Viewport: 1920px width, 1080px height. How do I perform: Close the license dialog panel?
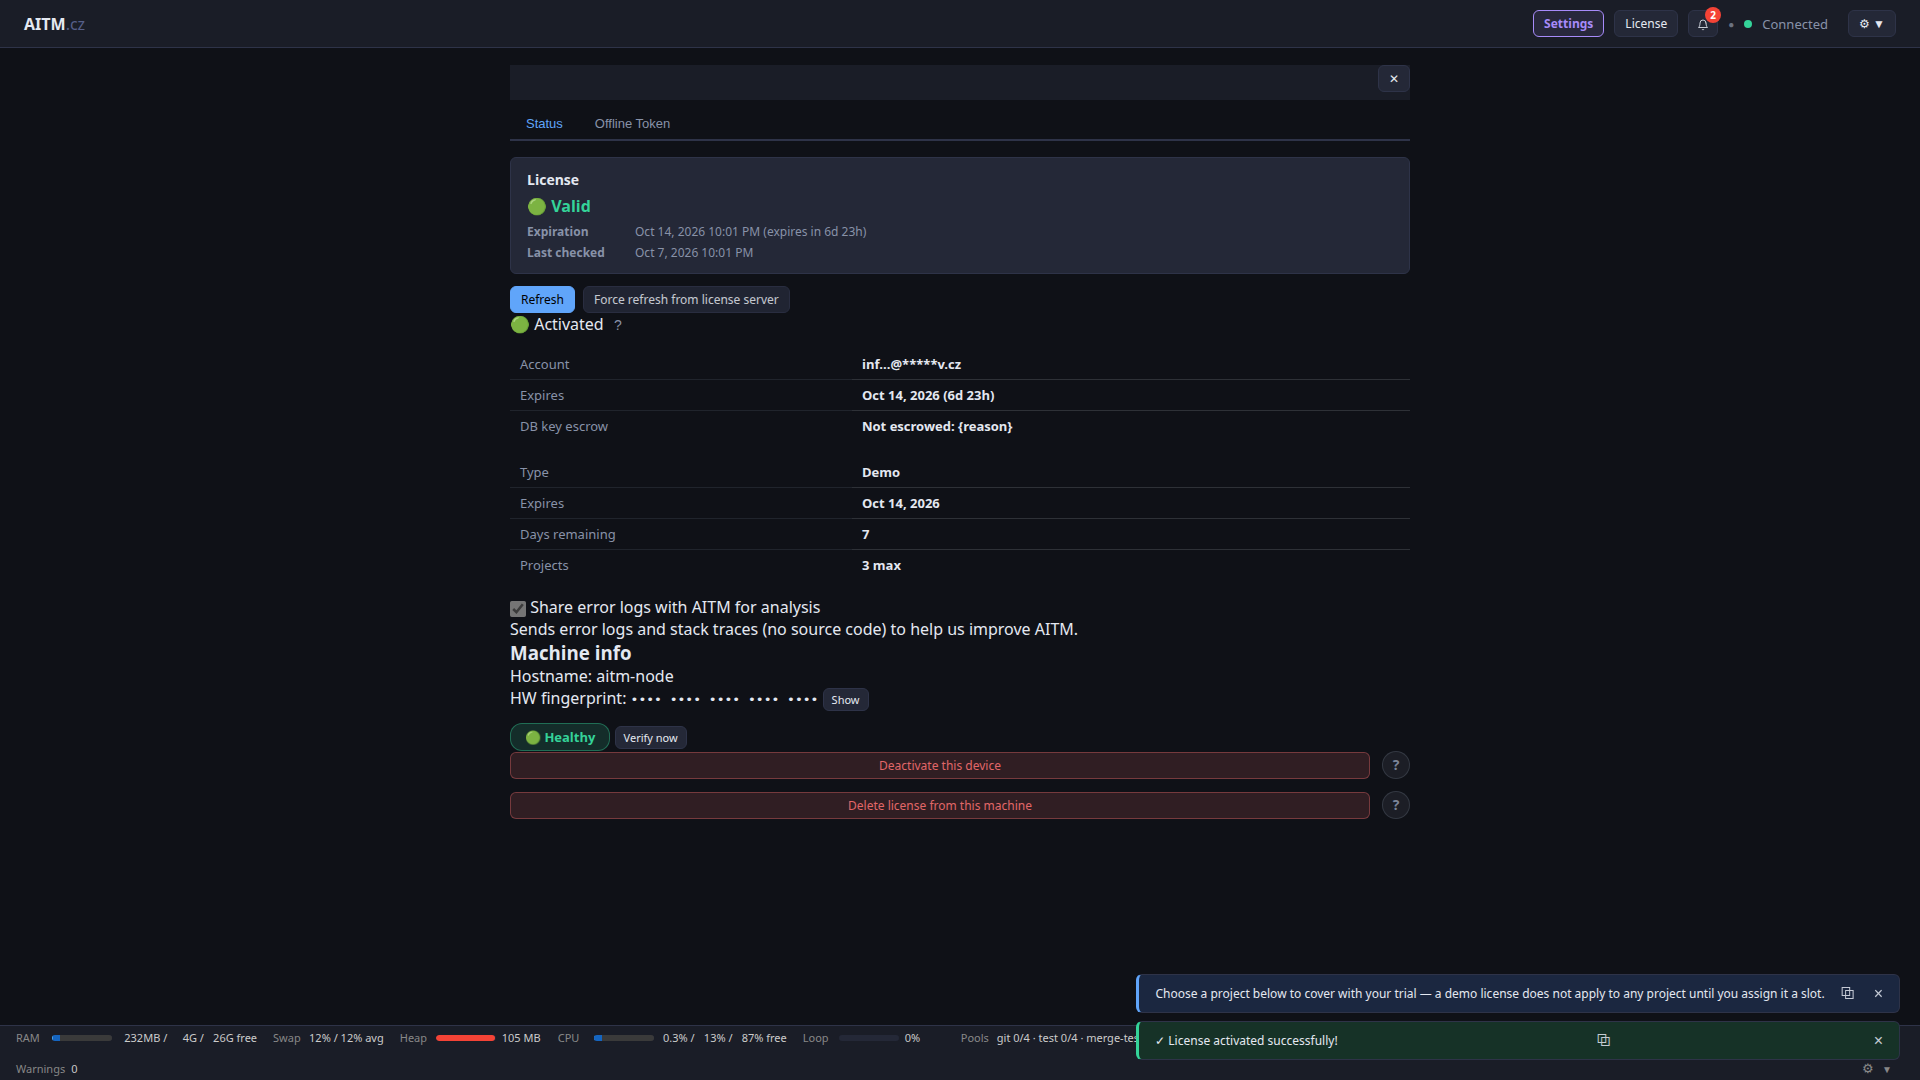click(x=1393, y=79)
